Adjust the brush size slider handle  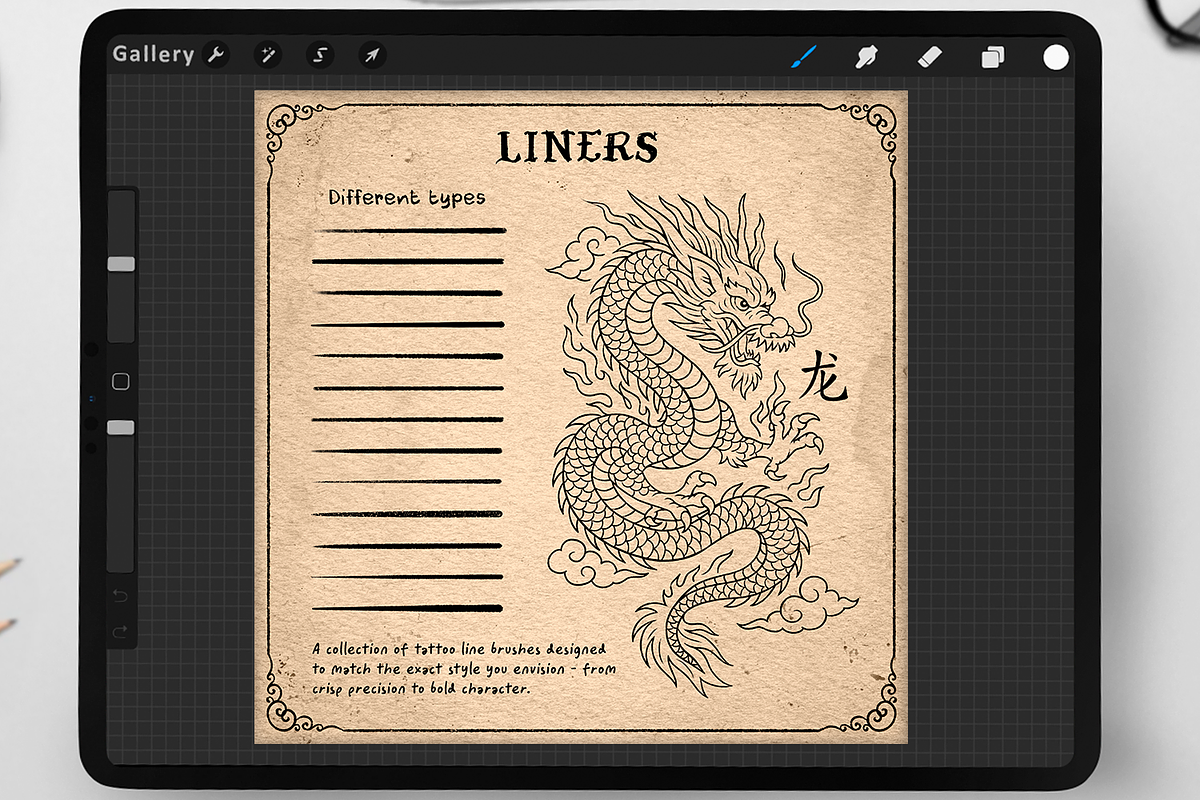tap(121, 264)
